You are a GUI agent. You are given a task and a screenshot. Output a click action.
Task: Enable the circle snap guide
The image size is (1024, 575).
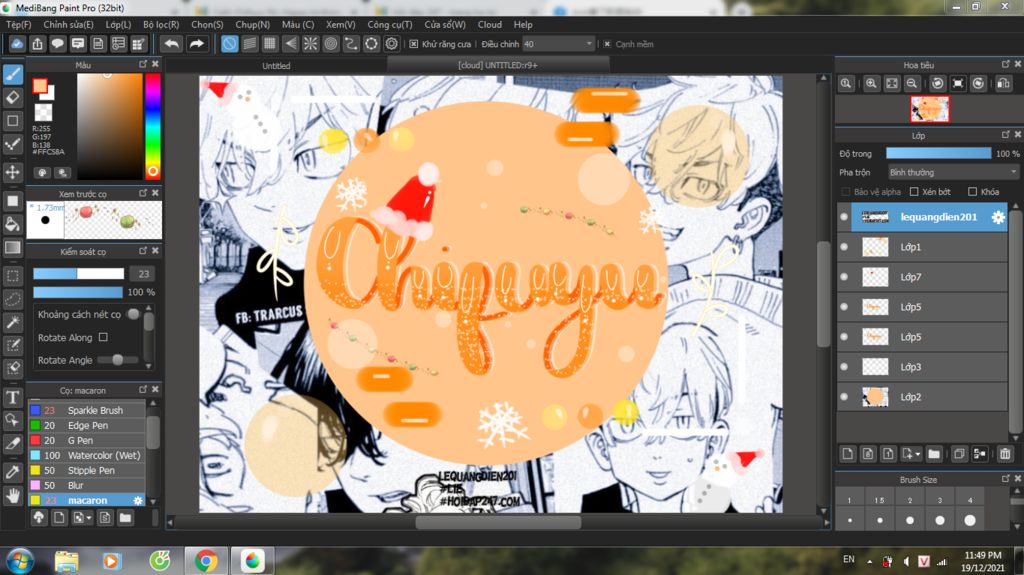(330, 44)
